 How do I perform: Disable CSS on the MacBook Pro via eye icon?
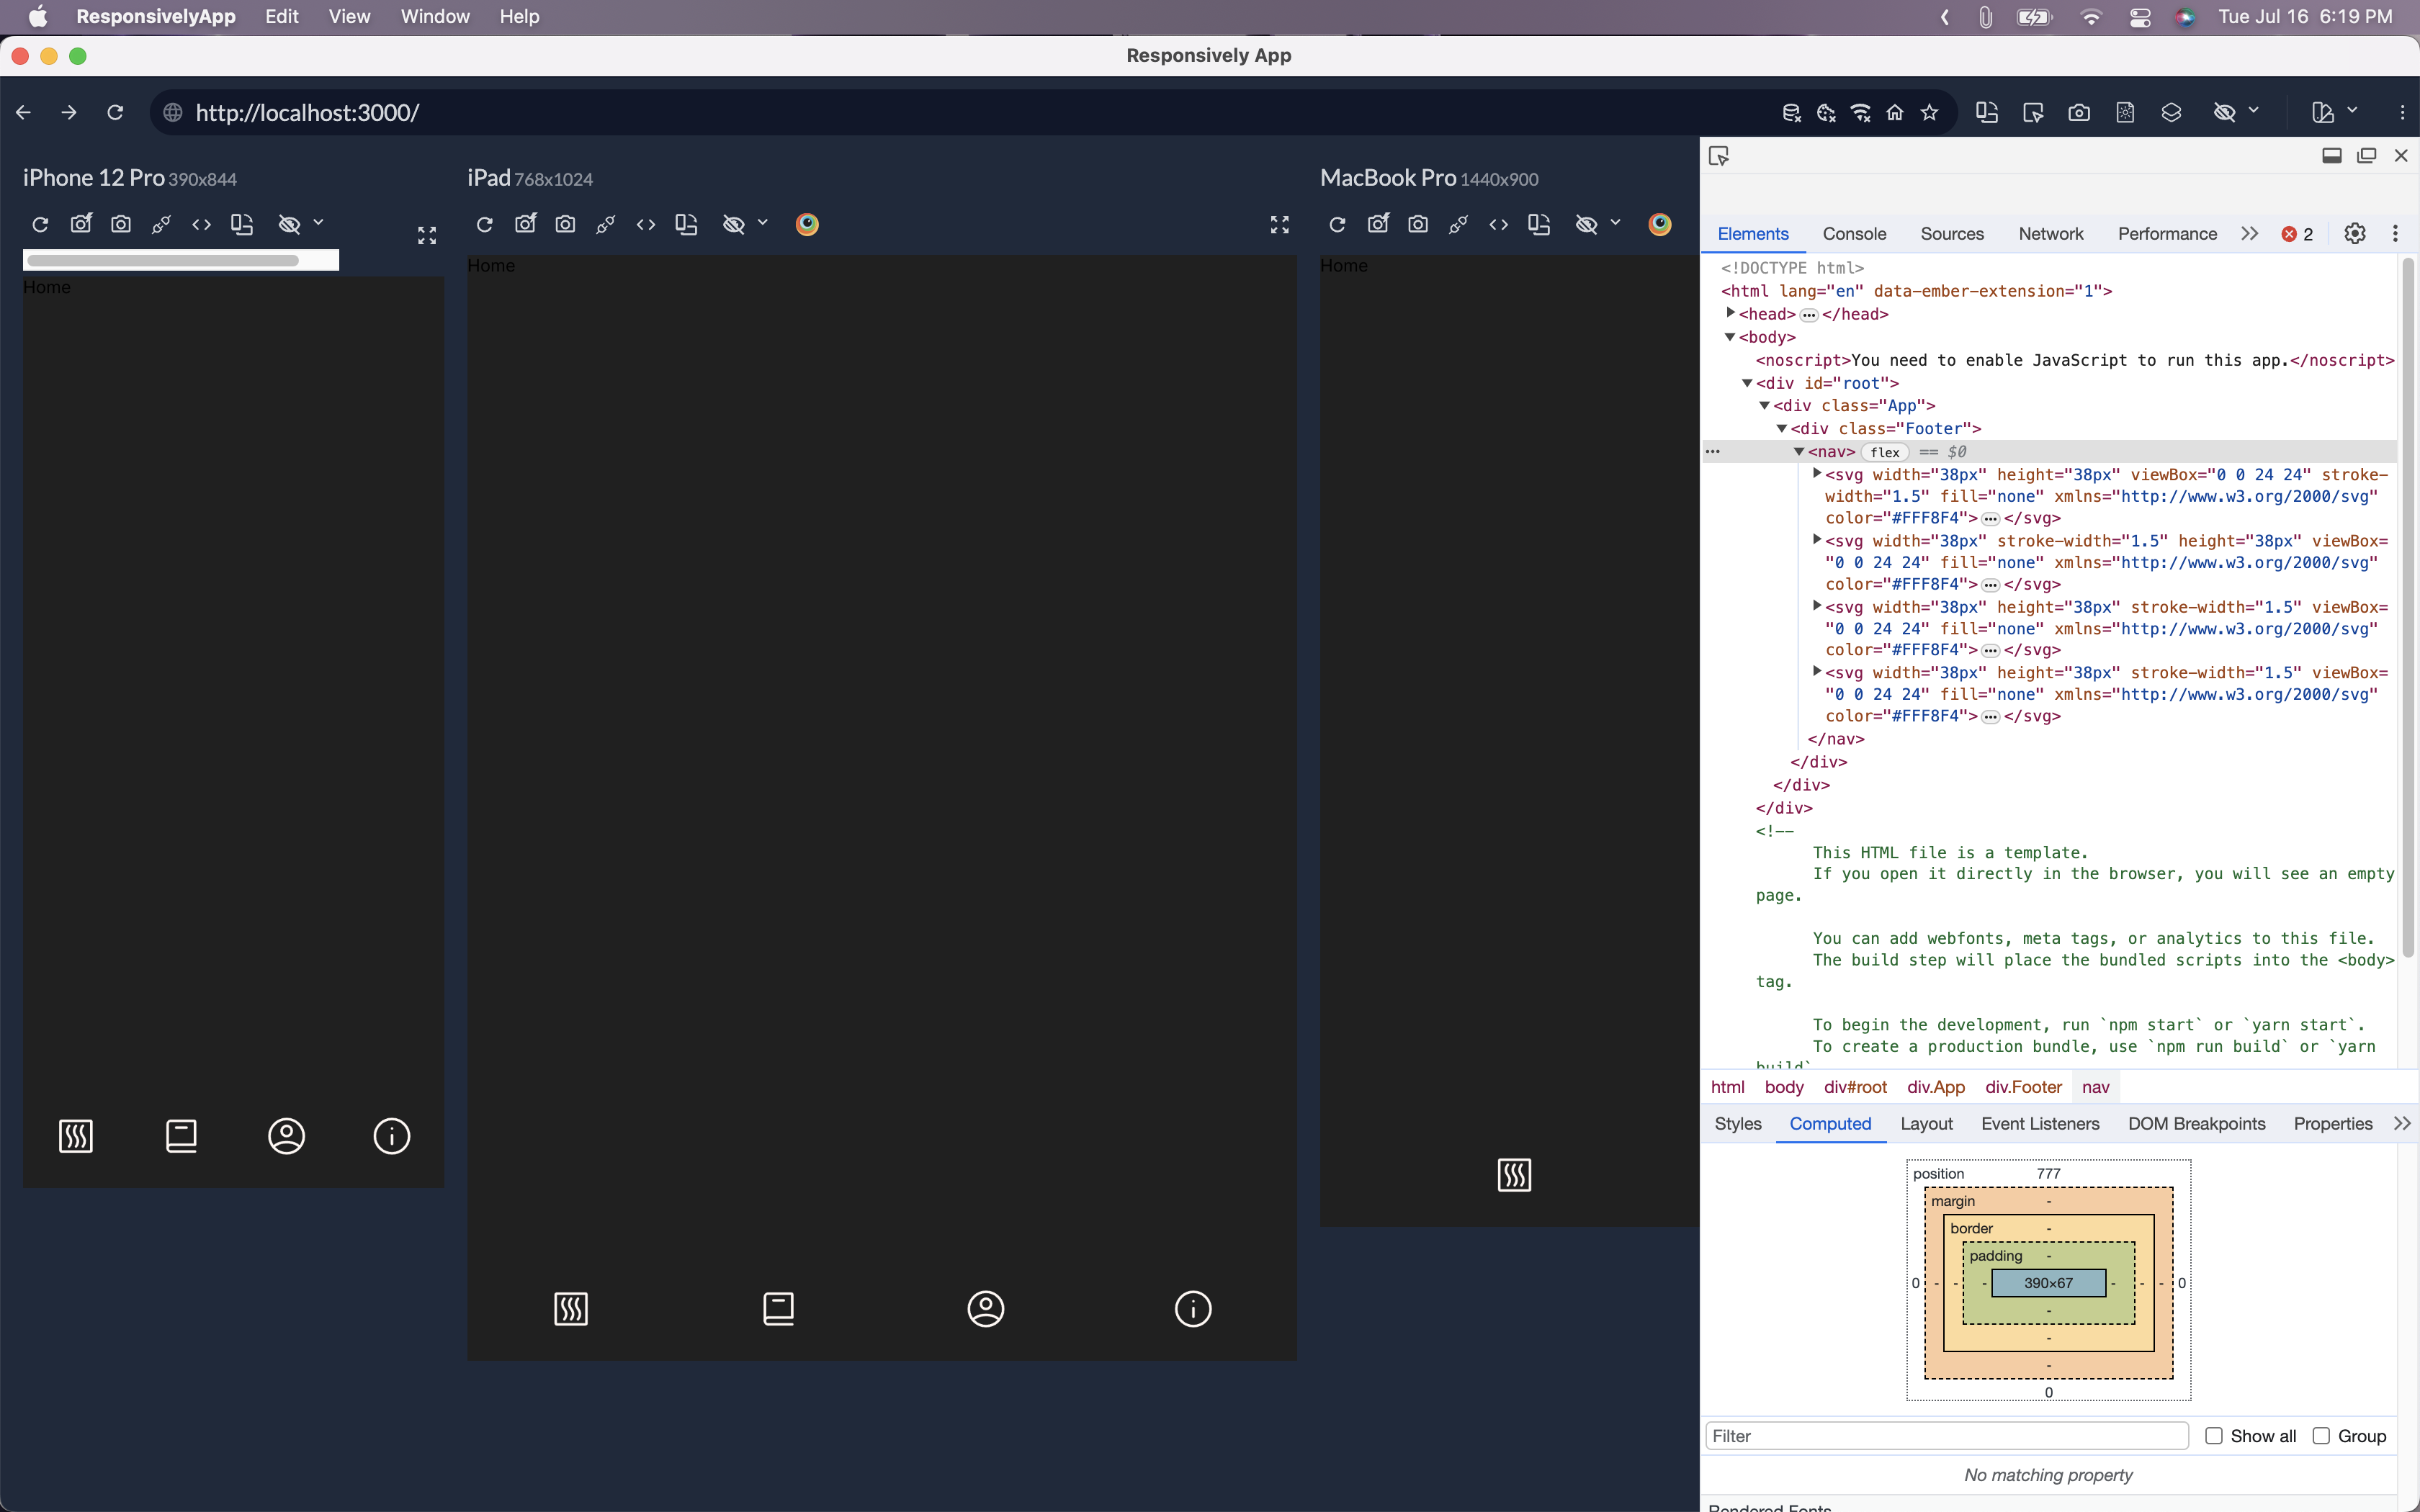point(1587,224)
